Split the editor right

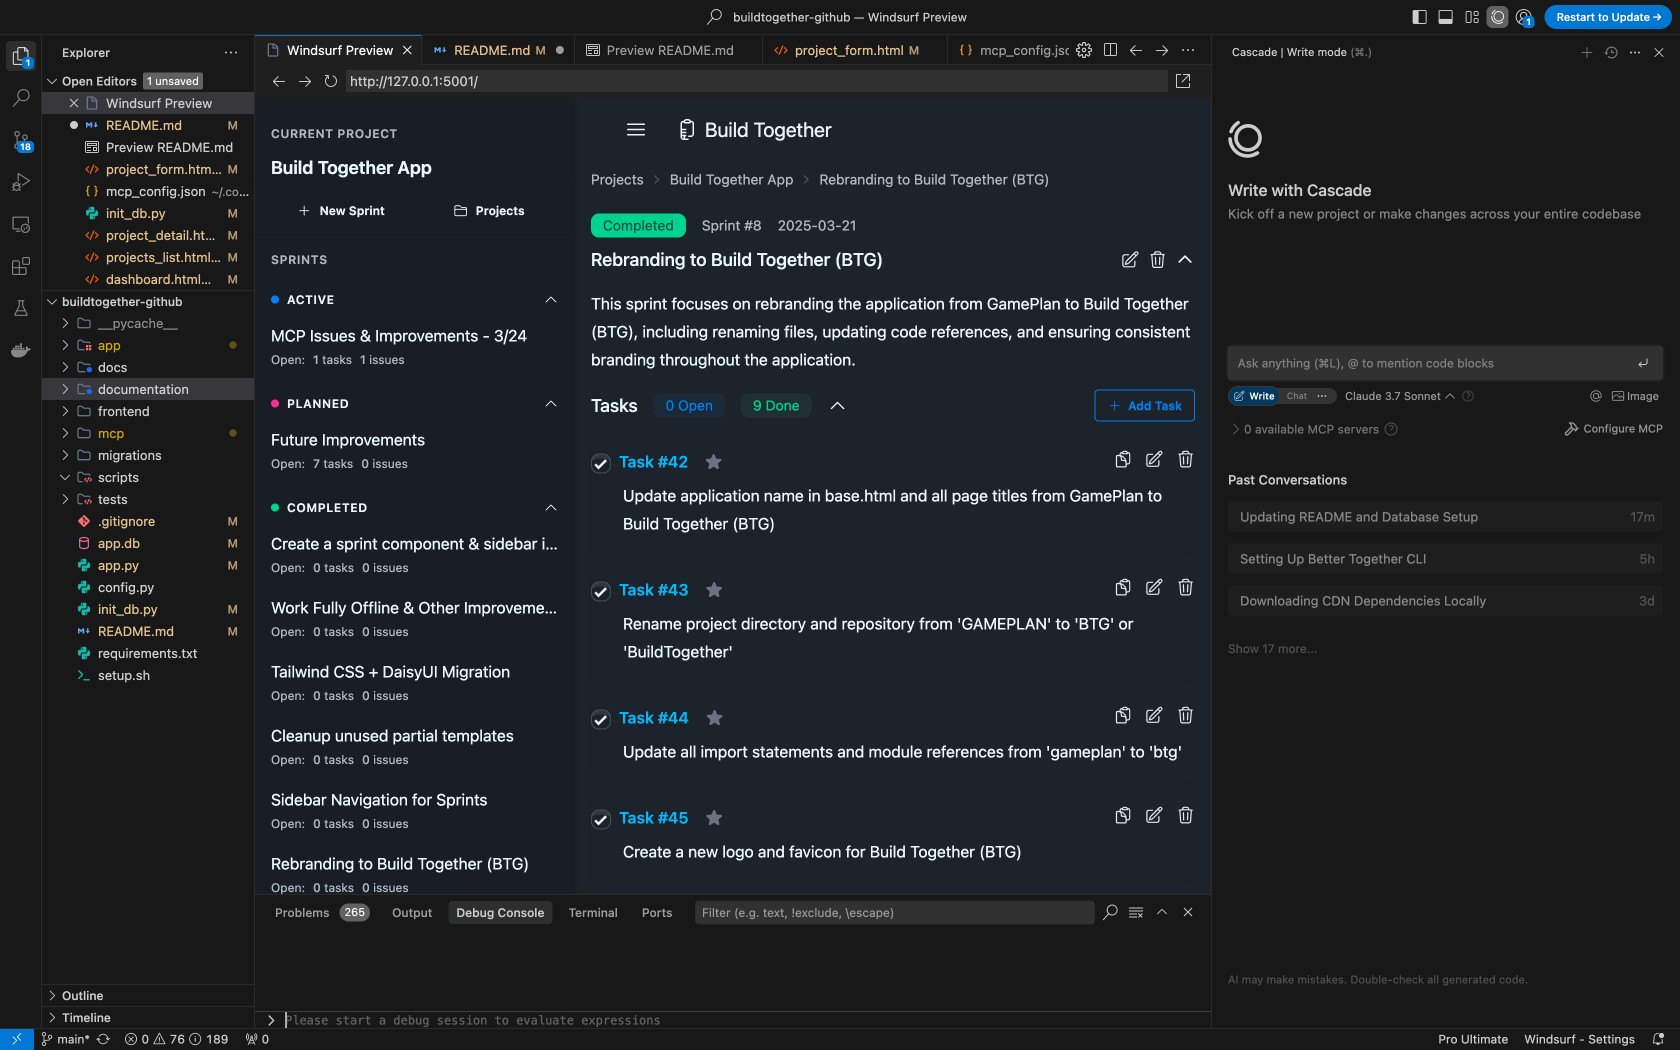(1110, 50)
